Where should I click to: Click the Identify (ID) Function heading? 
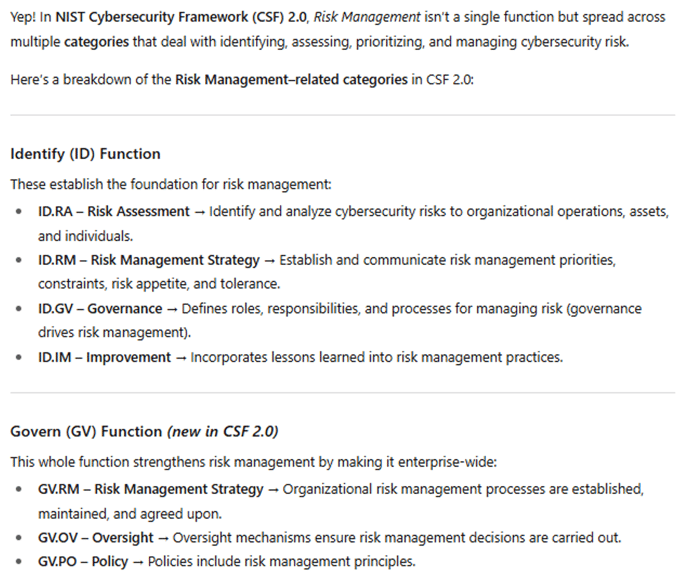[85, 154]
